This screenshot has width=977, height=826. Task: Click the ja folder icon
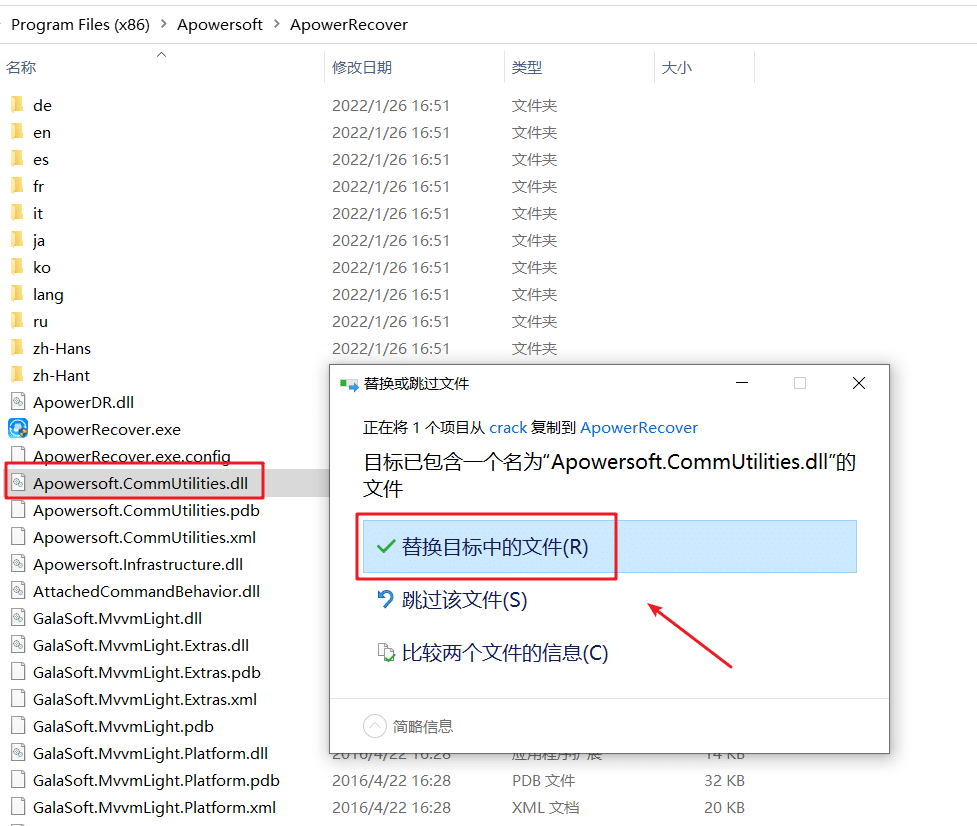[x=17, y=240]
